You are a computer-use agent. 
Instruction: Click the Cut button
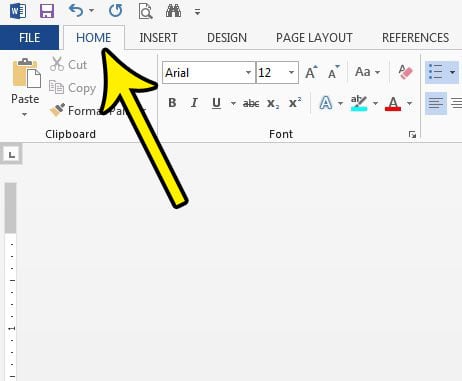[68, 64]
